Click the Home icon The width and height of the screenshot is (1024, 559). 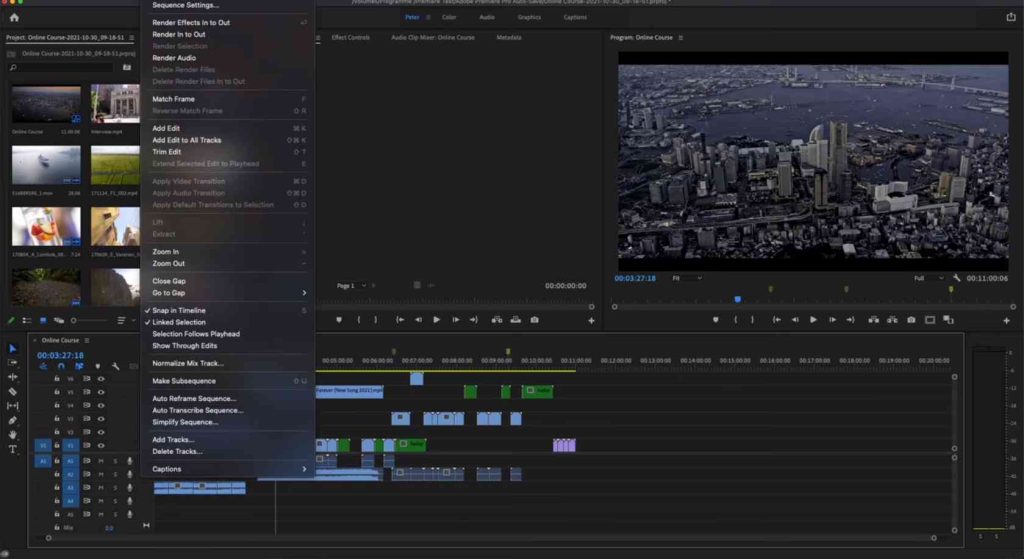[x=14, y=18]
